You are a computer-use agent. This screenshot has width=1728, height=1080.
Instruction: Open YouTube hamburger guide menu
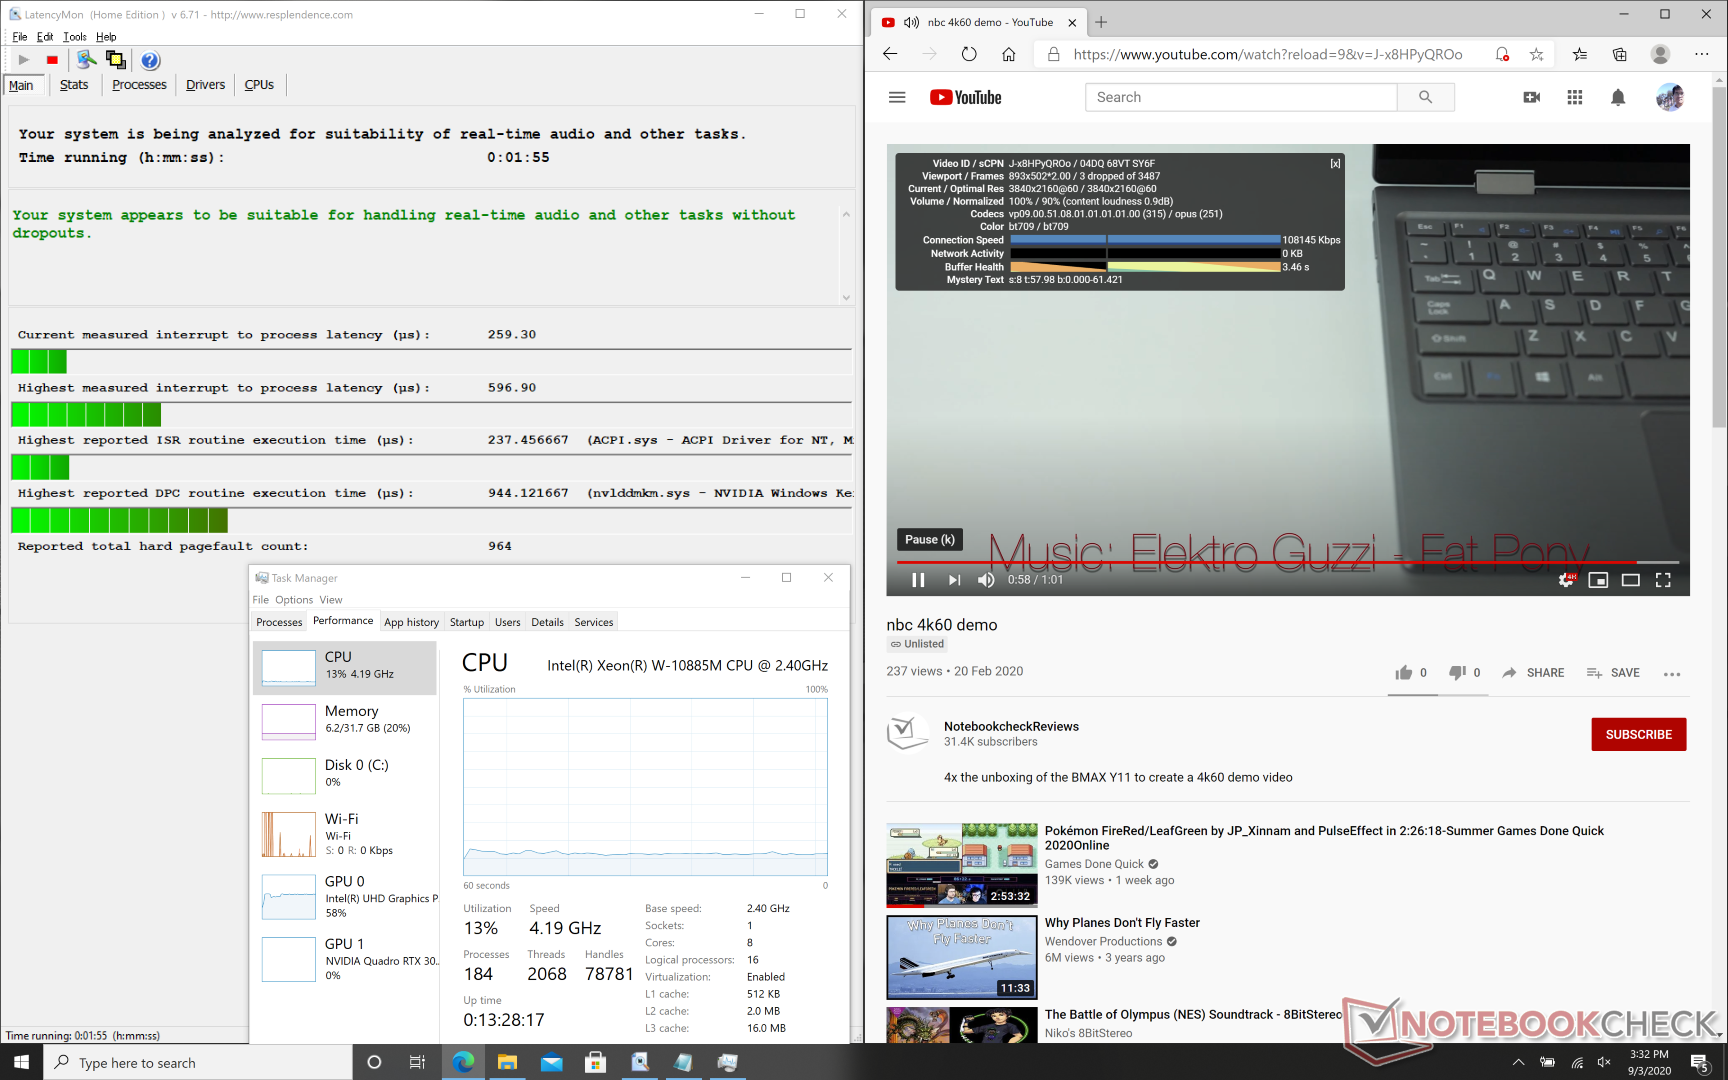pos(897,97)
